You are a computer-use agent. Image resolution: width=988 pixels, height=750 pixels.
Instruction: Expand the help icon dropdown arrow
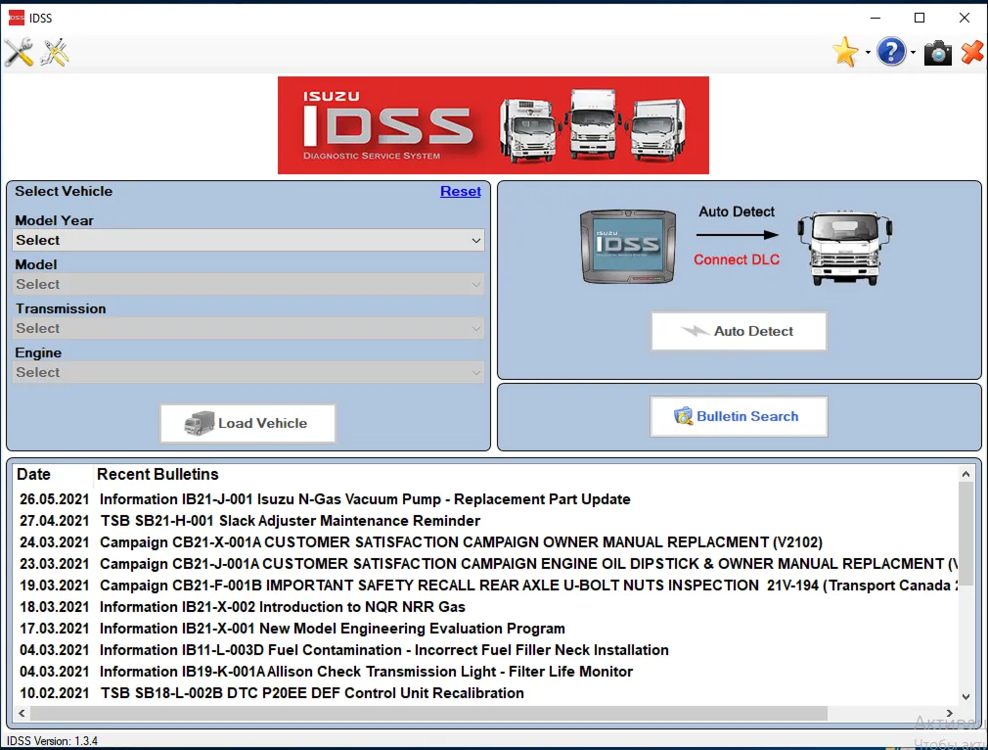coord(913,53)
